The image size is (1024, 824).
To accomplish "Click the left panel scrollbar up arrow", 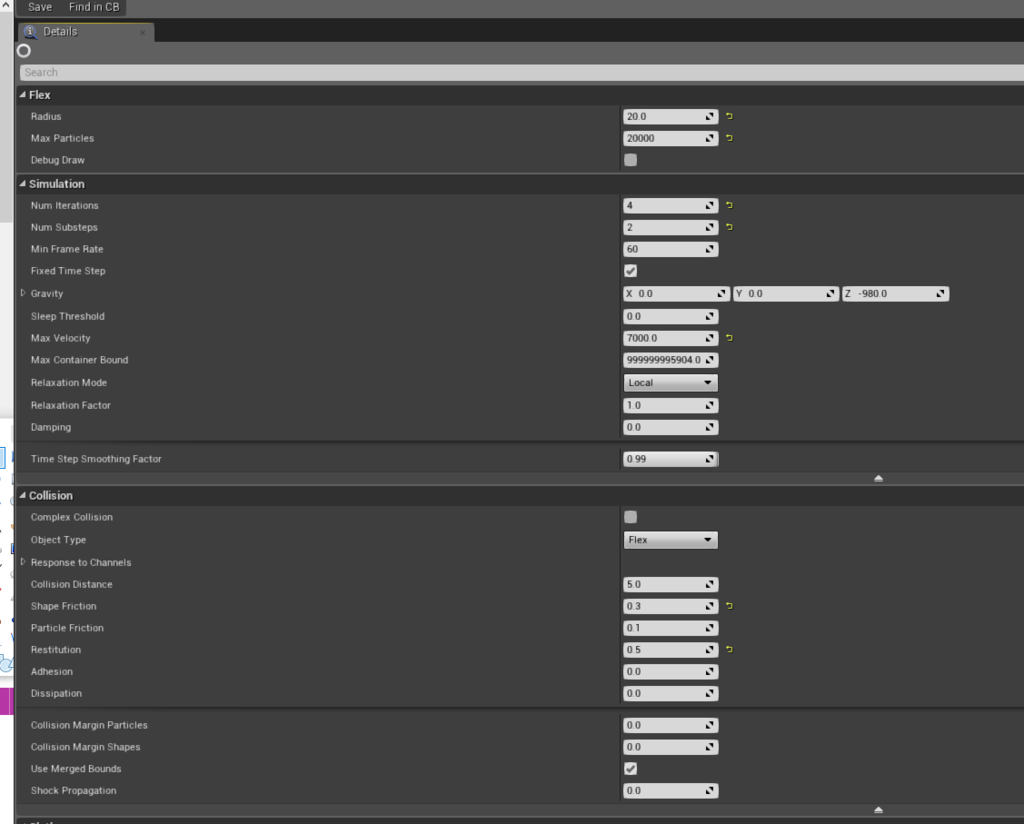I will point(6,5).
